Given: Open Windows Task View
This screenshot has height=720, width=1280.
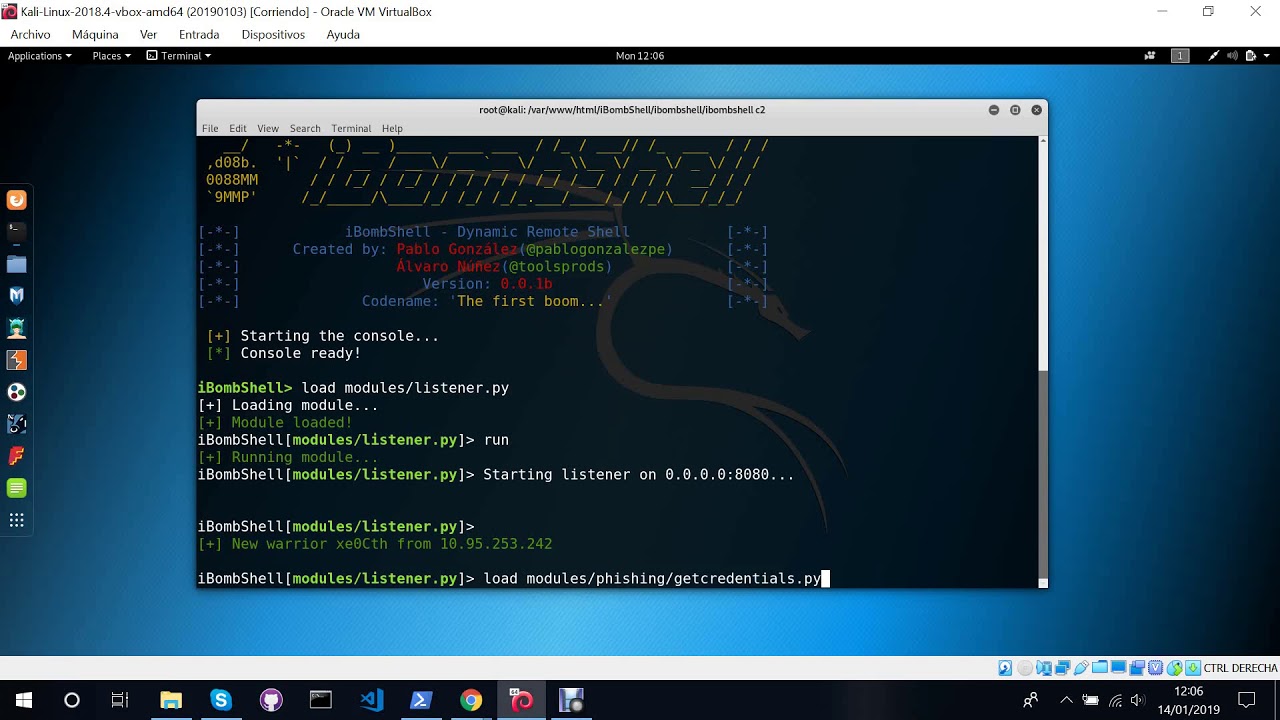Looking at the screenshot, I should click(x=120, y=700).
